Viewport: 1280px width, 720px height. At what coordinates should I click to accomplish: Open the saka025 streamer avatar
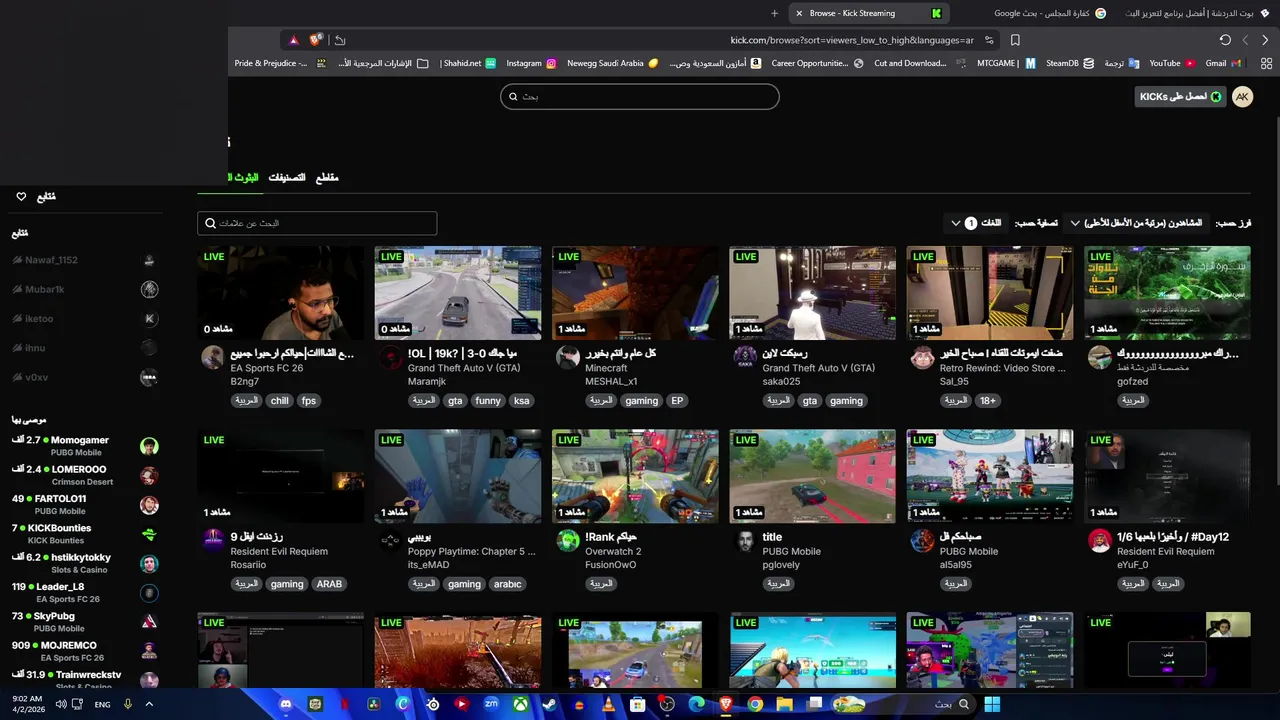745,358
